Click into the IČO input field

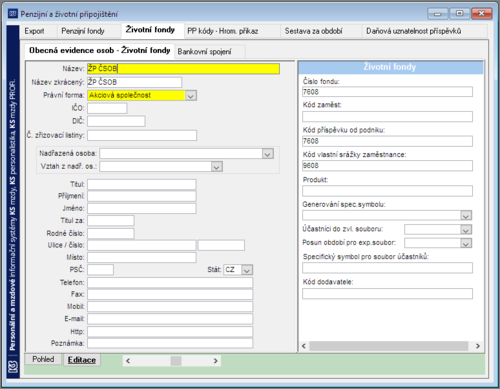107,108
